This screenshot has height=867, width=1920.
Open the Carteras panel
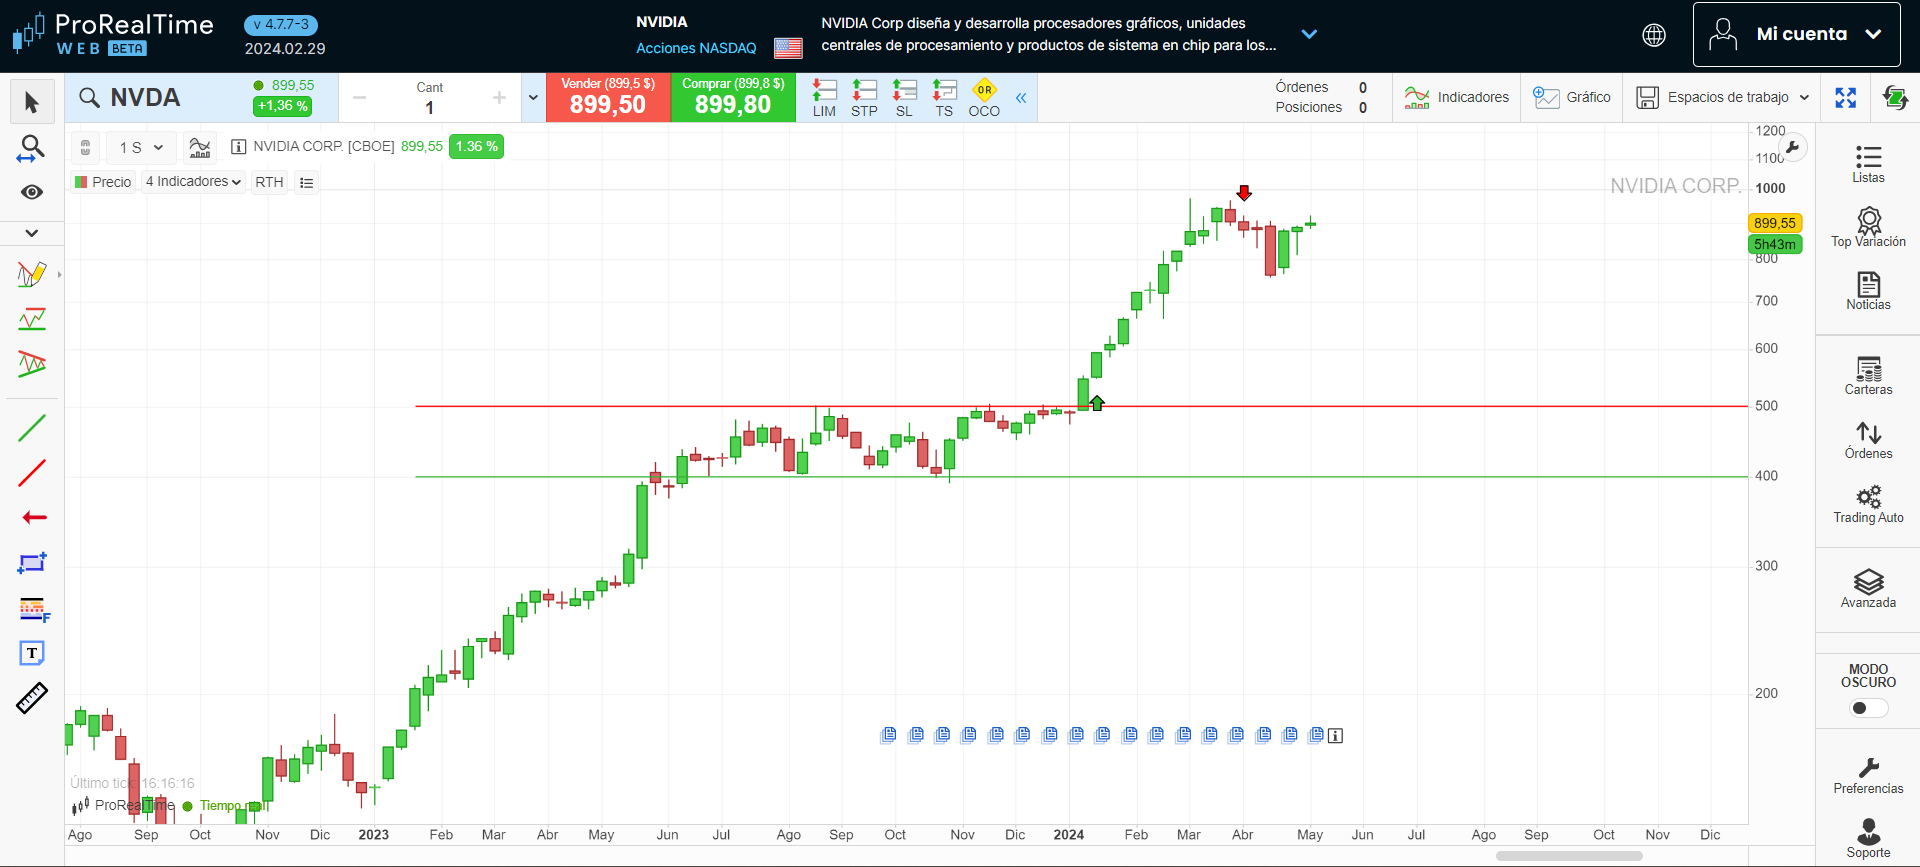(1868, 375)
